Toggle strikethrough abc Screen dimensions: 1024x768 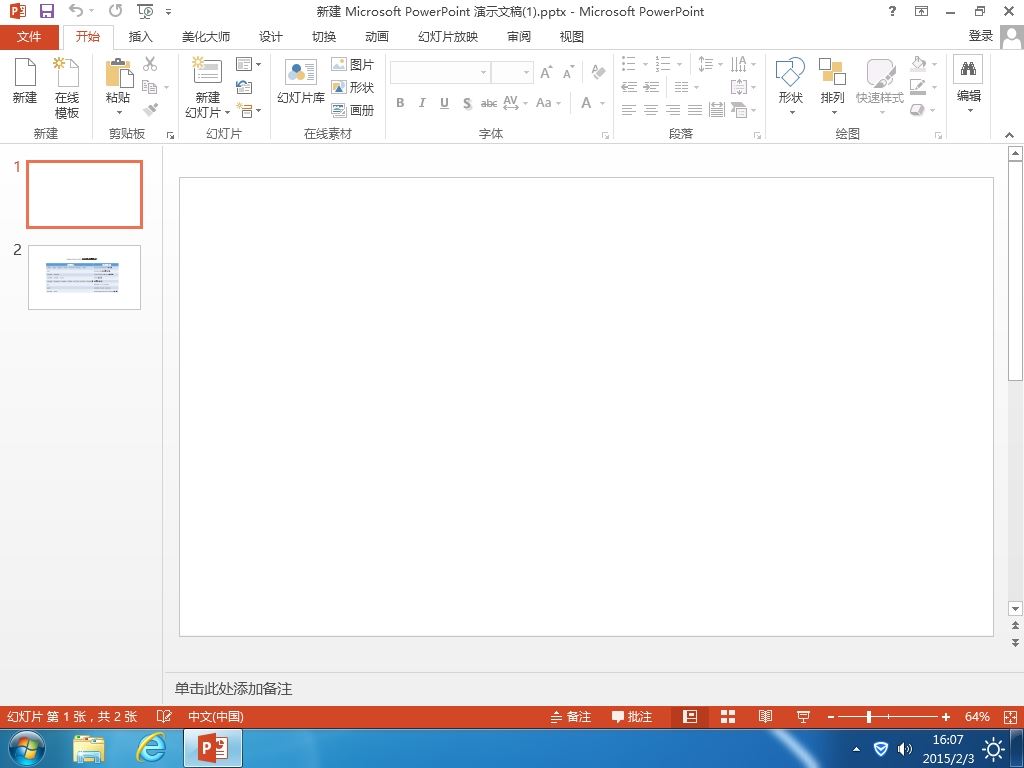(489, 103)
